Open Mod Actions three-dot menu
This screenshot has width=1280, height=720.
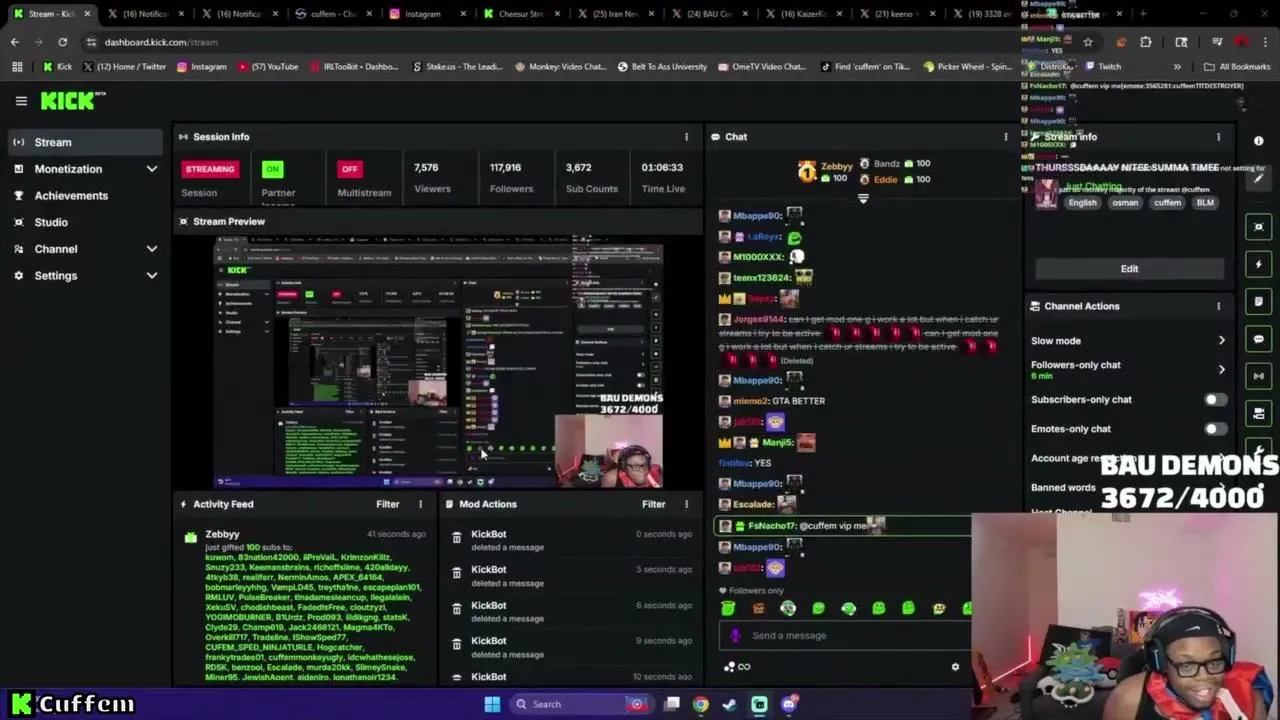coord(686,504)
